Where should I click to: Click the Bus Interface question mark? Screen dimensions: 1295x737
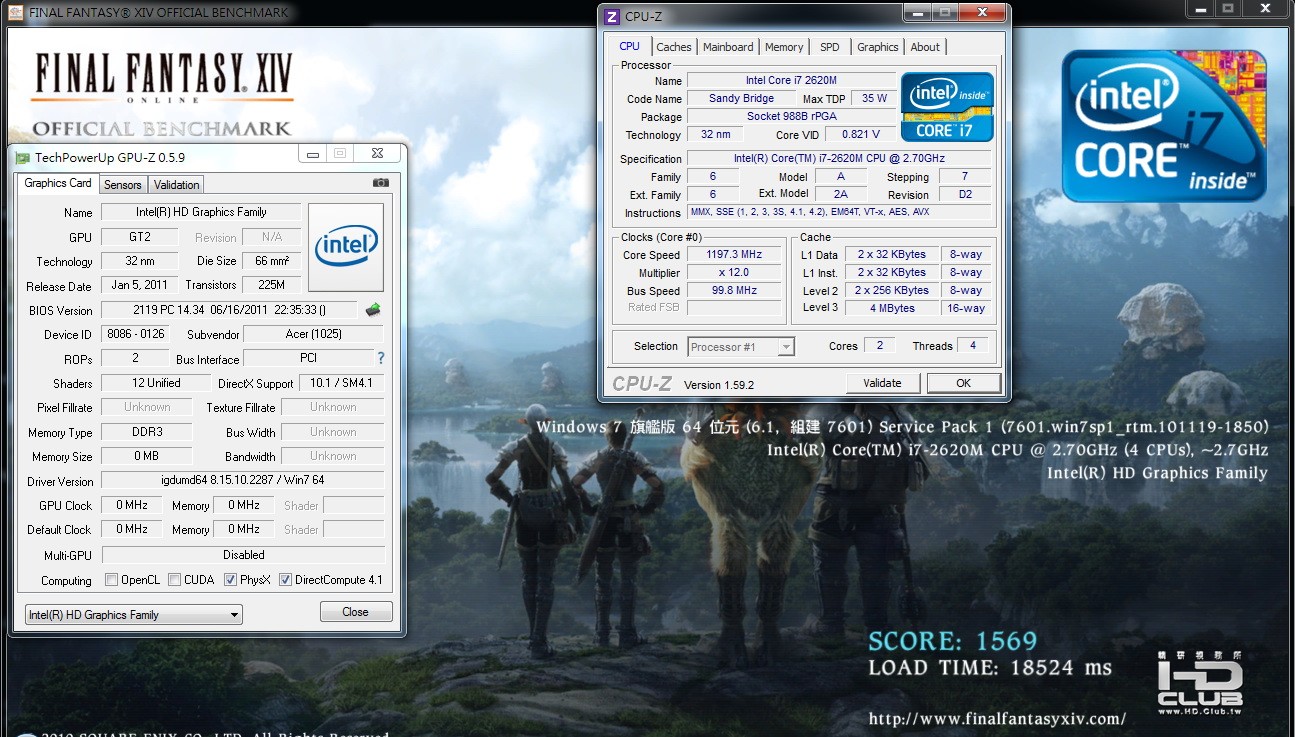380,358
